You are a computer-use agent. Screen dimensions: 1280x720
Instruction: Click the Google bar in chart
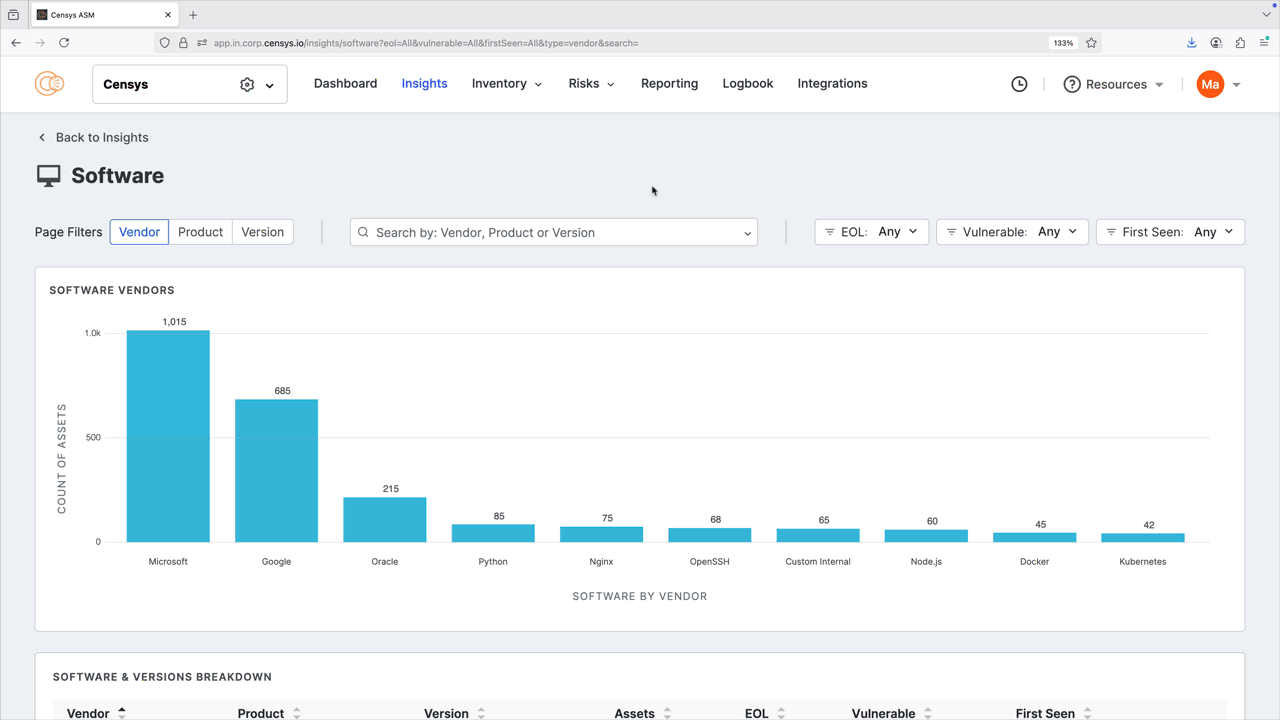click(276, 471)
